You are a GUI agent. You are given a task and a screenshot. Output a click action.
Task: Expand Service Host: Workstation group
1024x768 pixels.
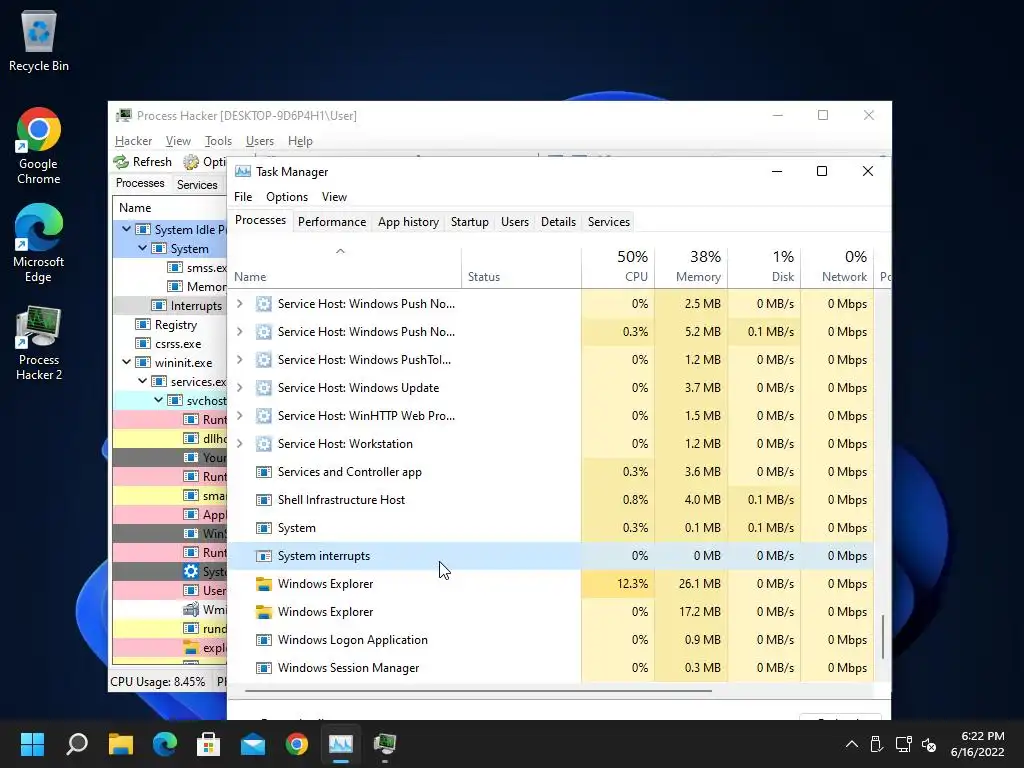(240, 444)
